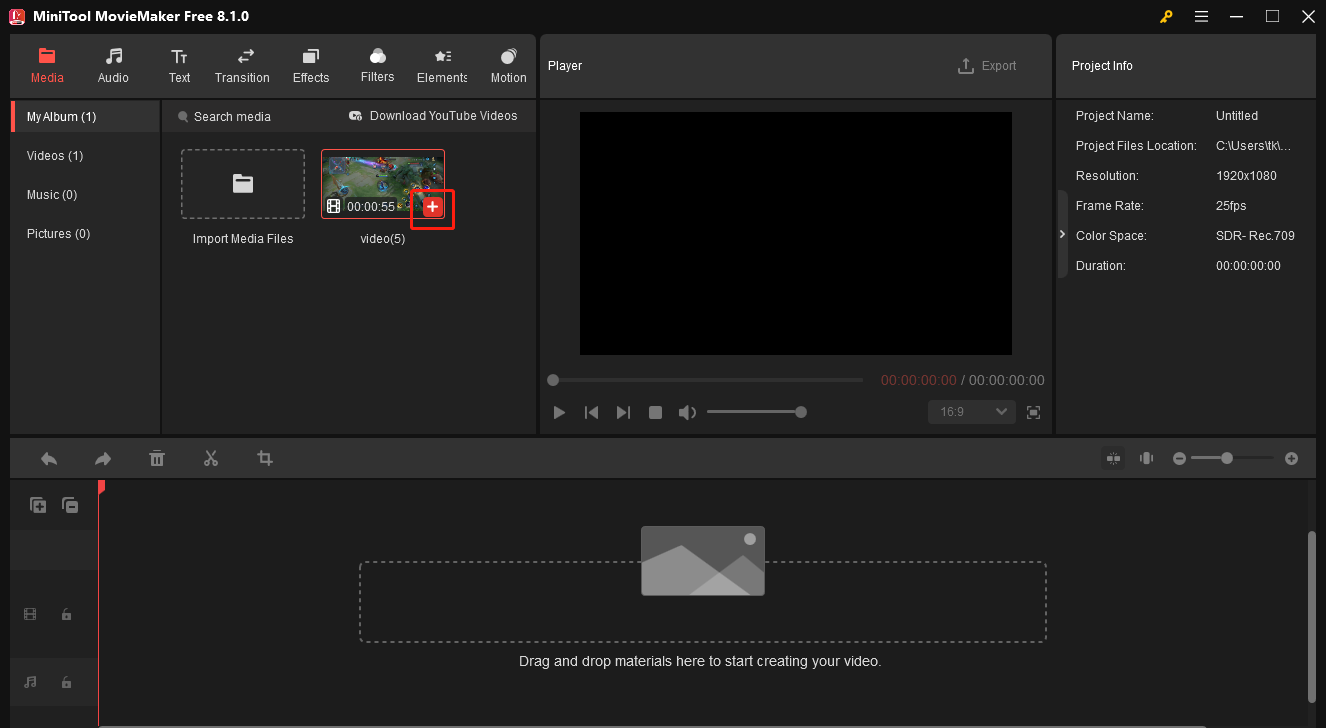Click the audio track music note icon
Image resolution: width=1326 pixels, height=728 pixels.
click(x=30, y=682)
